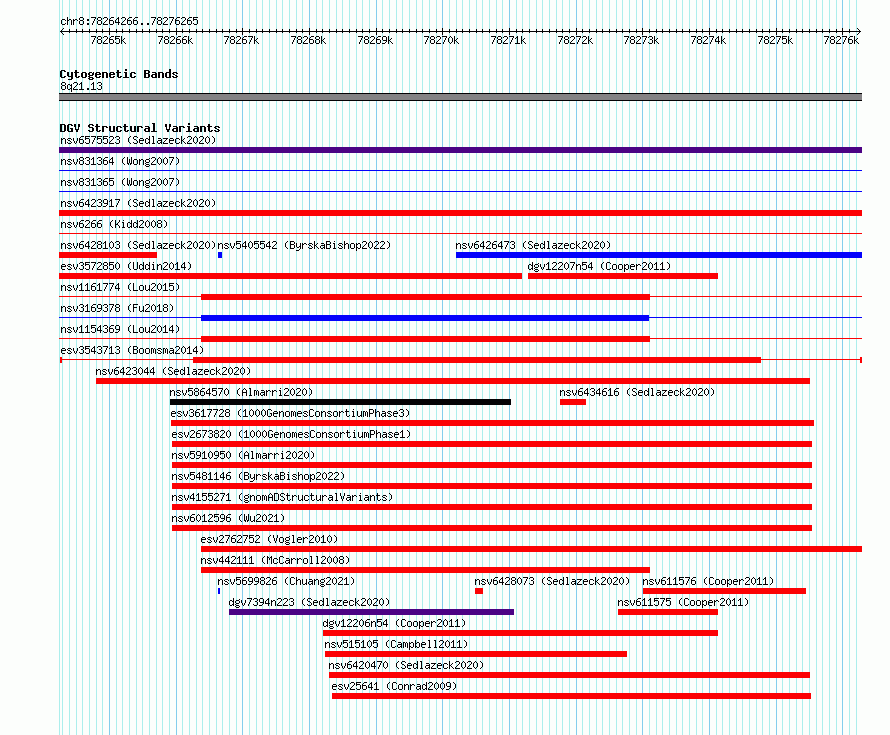Click the red nsv515105 variant bar

click(x=476, y=654)
